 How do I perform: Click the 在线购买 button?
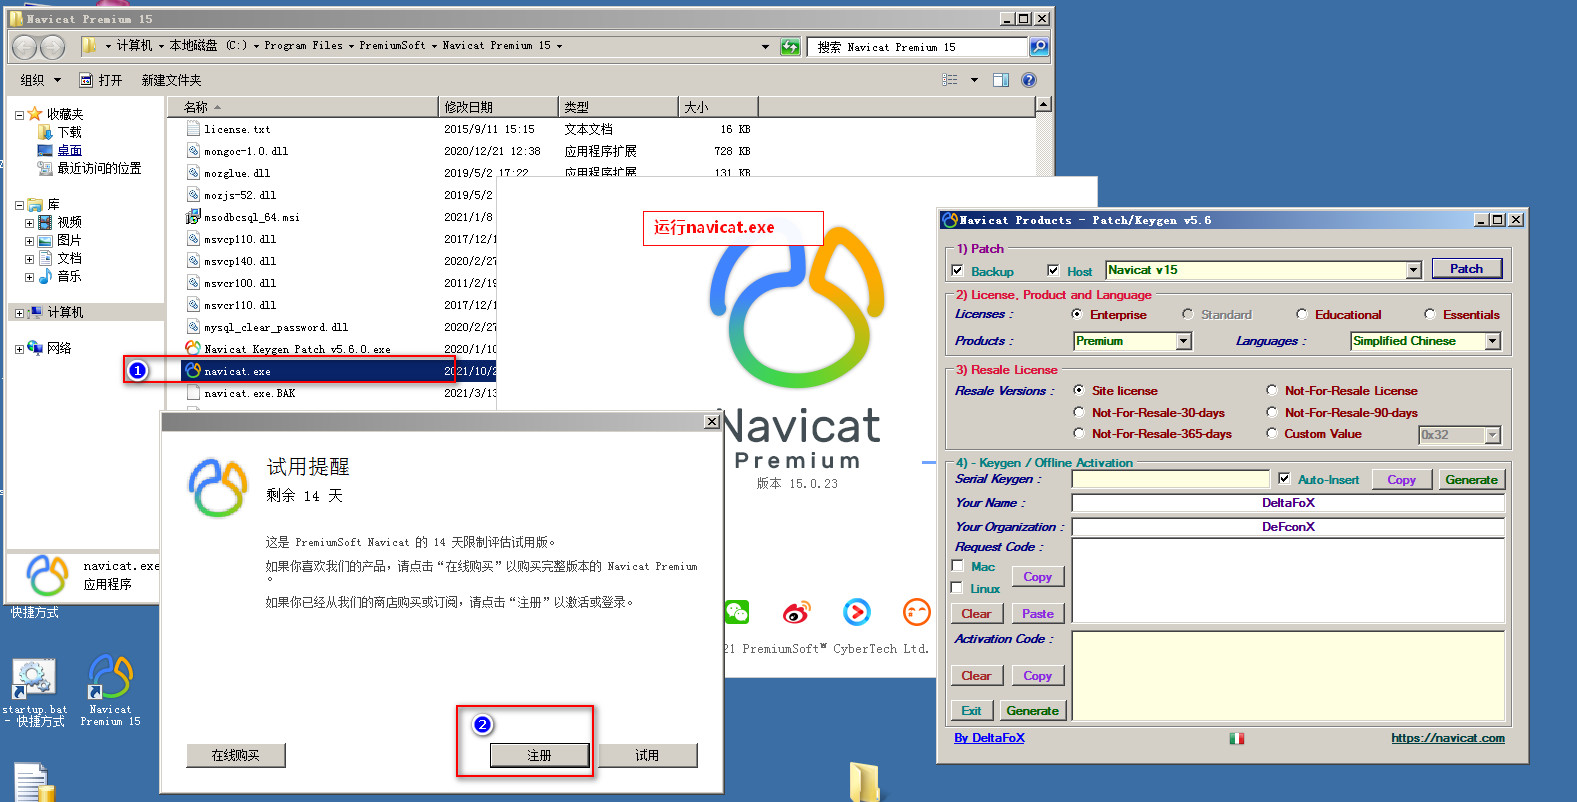tap(235, 755)
